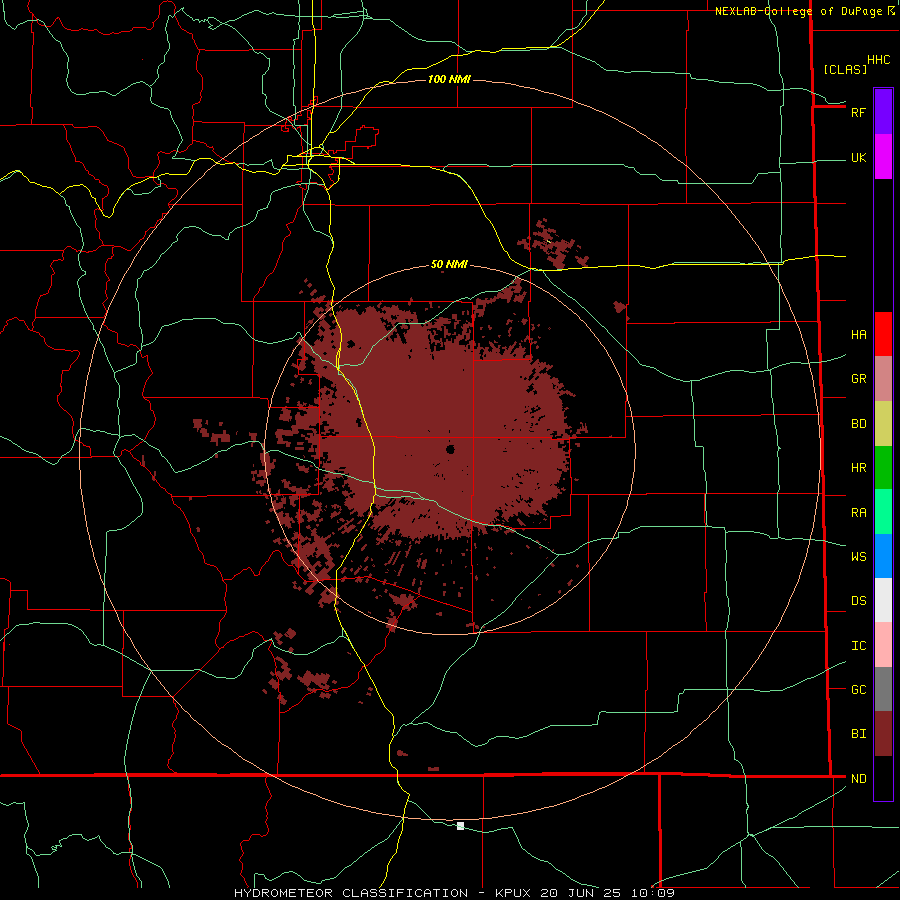Select the yellow BD legend swatch
This screenshot has height=900, width=900.
[883, 424]
